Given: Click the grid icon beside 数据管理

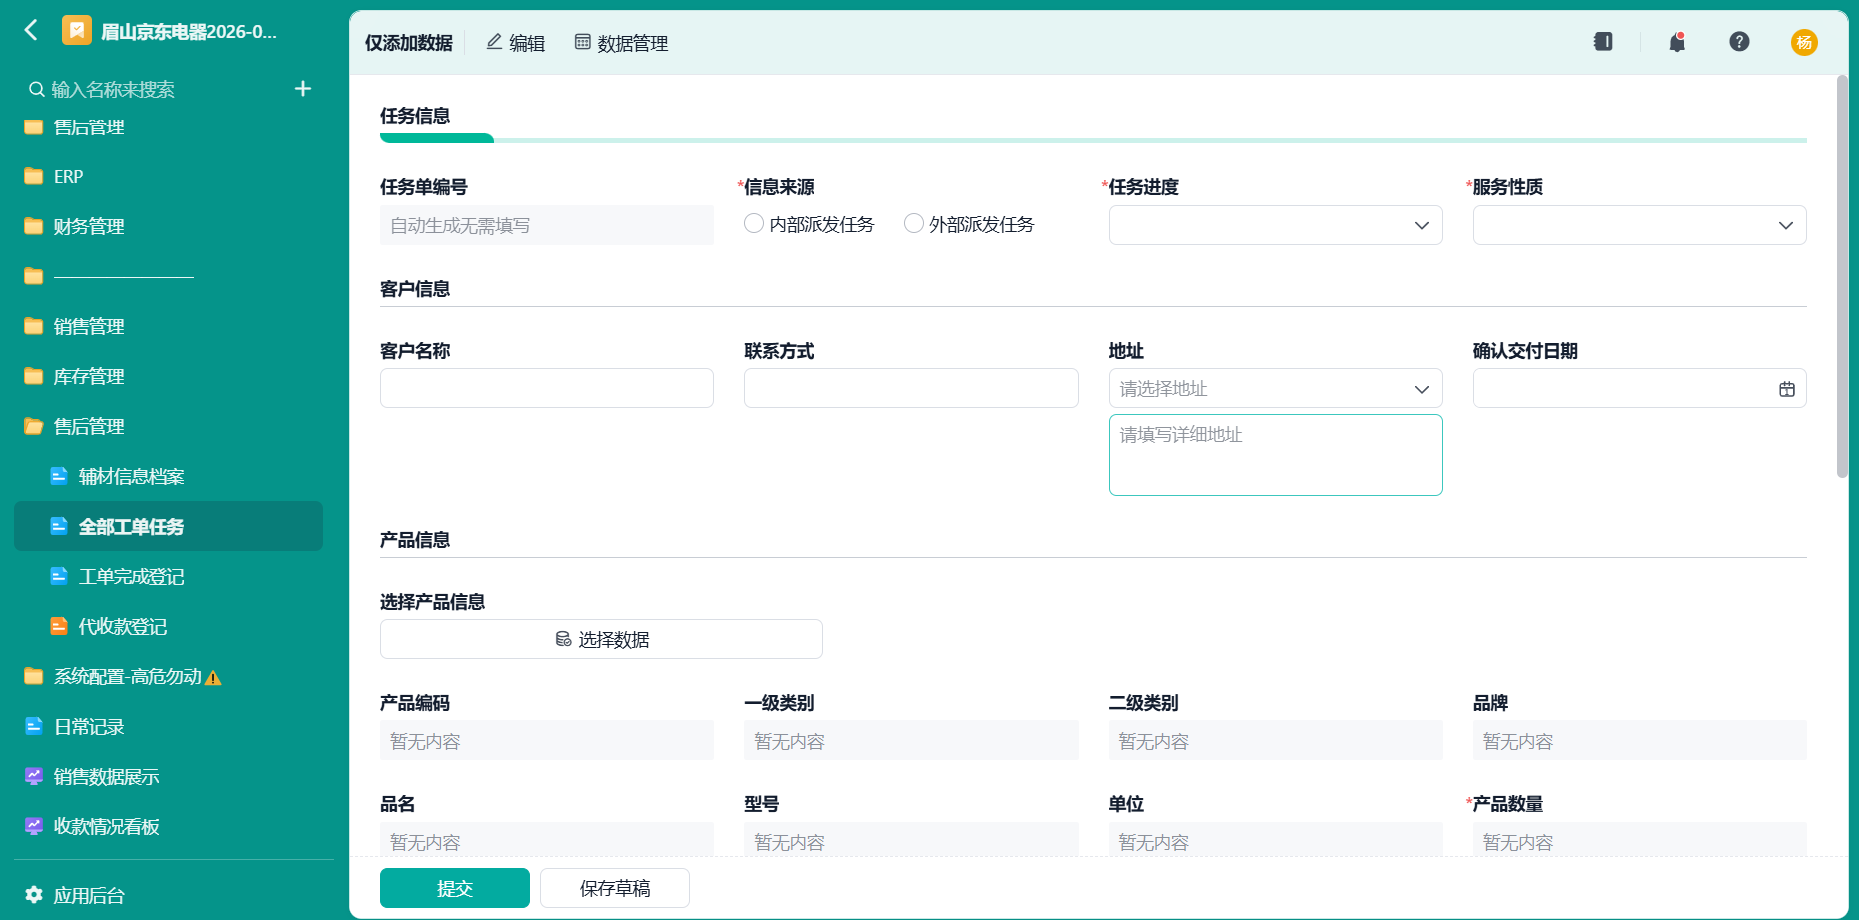Looking at the screenshot, I should coord(582,42).
